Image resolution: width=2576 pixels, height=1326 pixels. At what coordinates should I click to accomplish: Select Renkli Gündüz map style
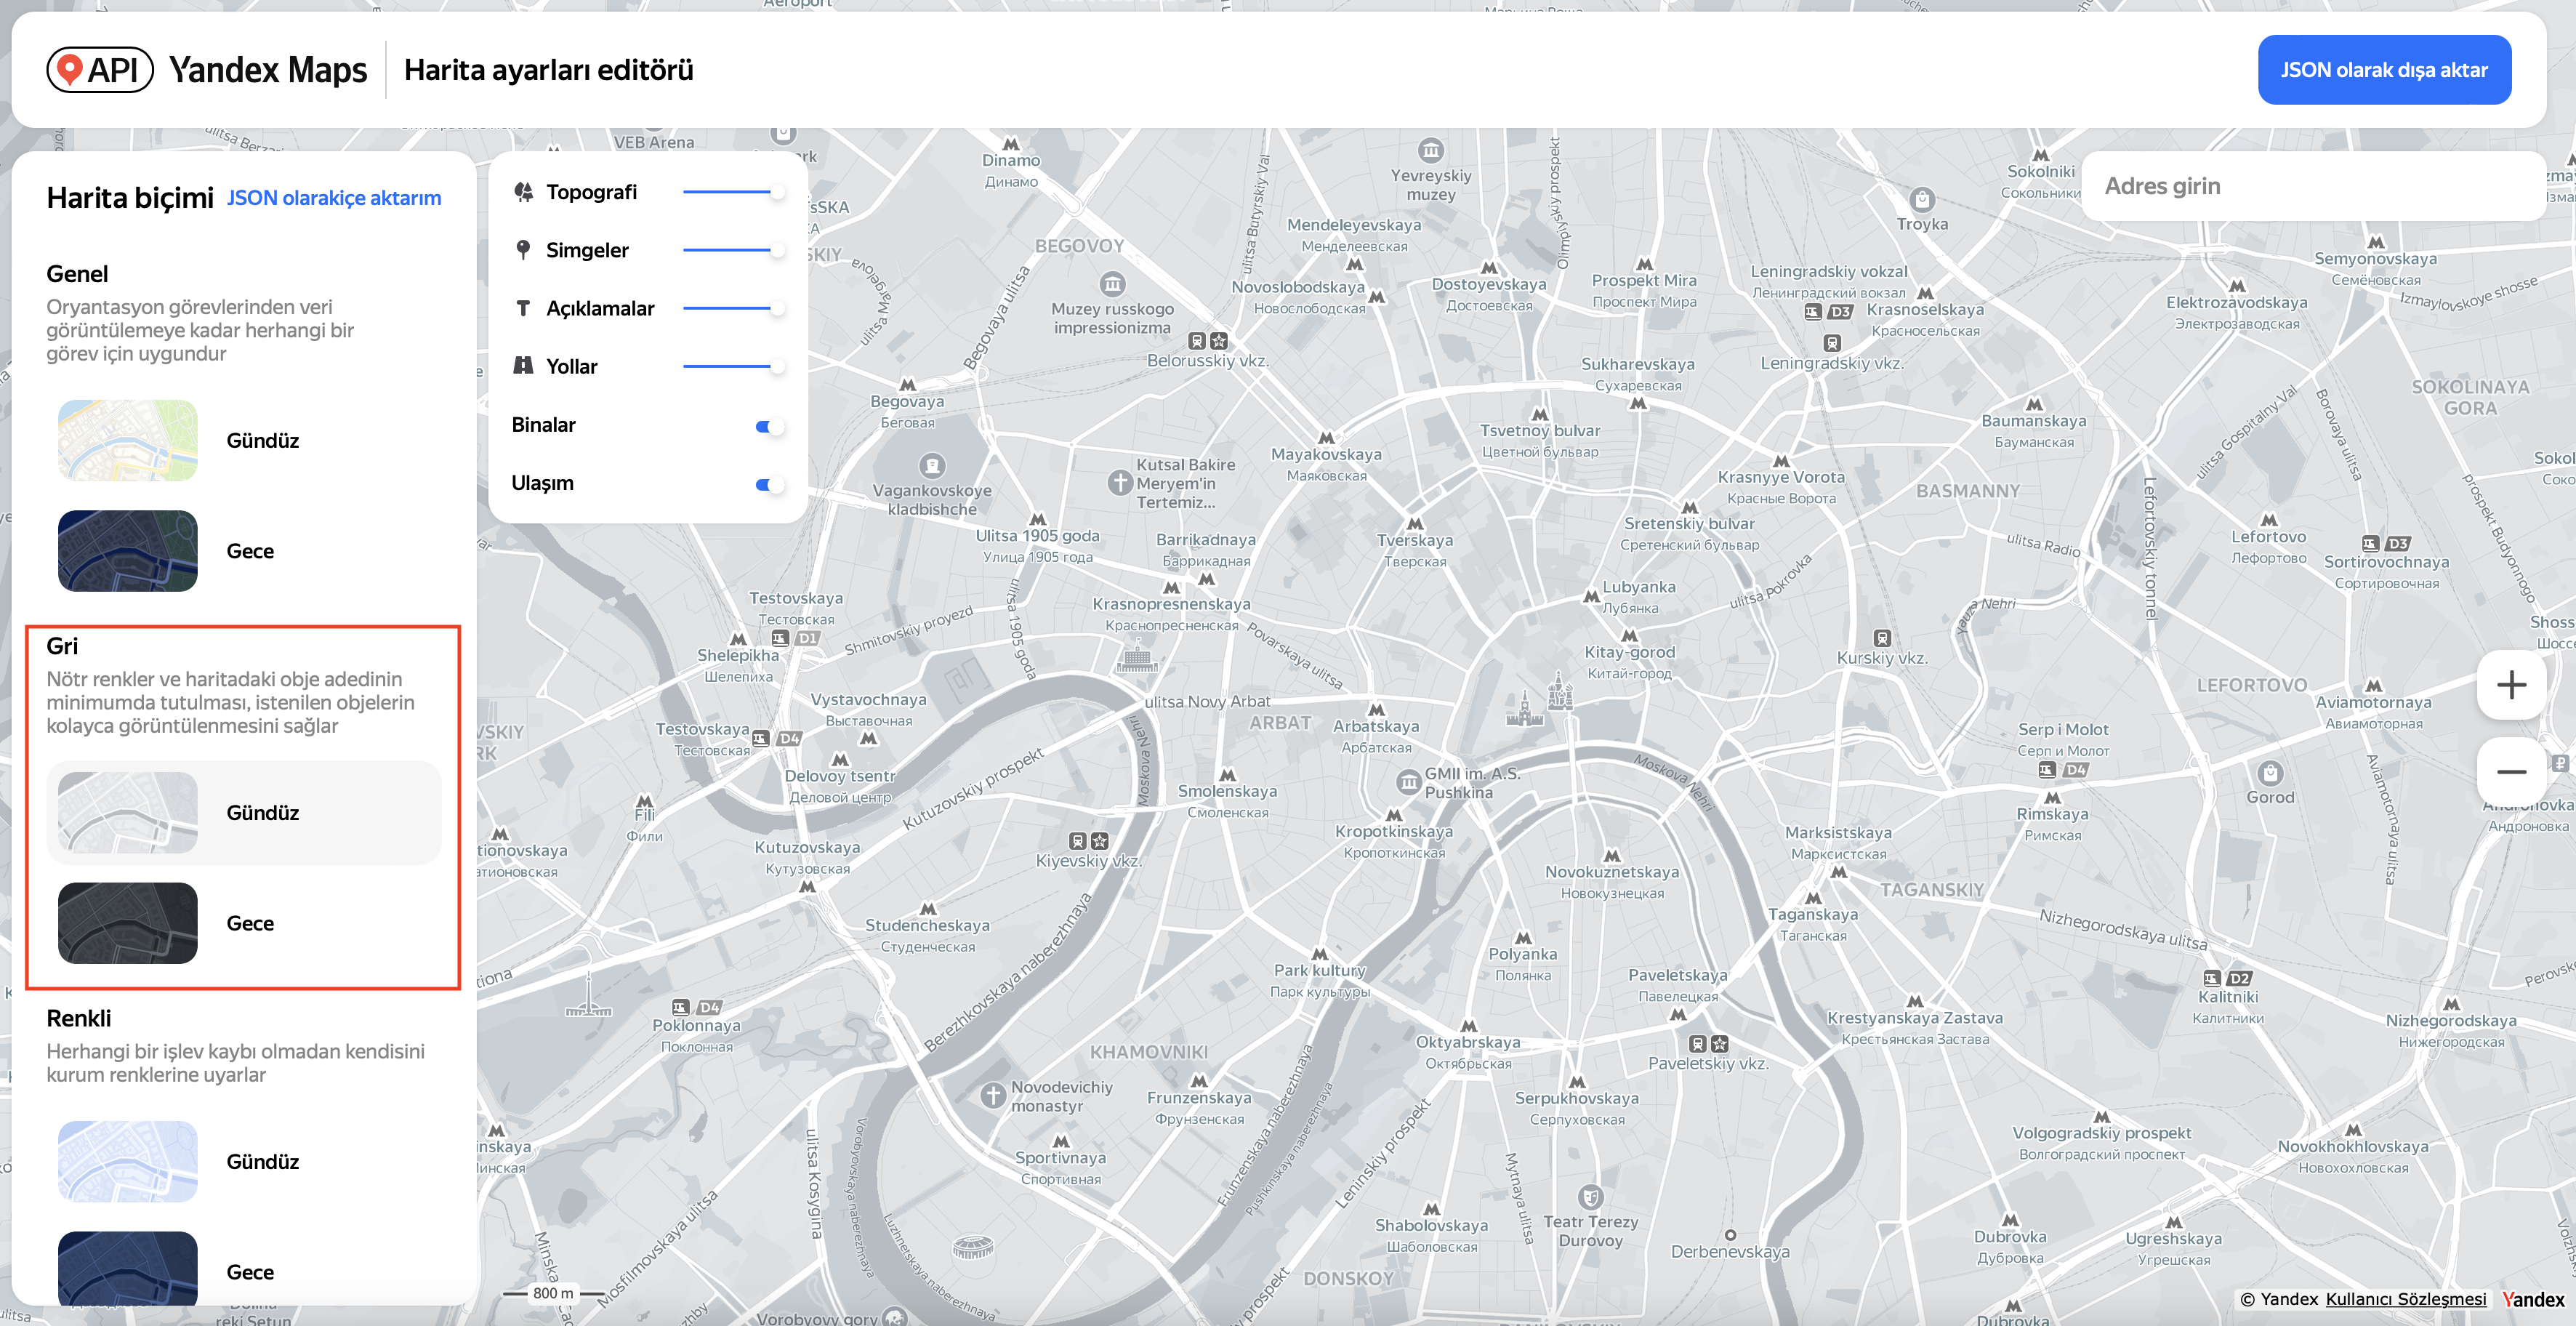click(x=244, y=1162)
